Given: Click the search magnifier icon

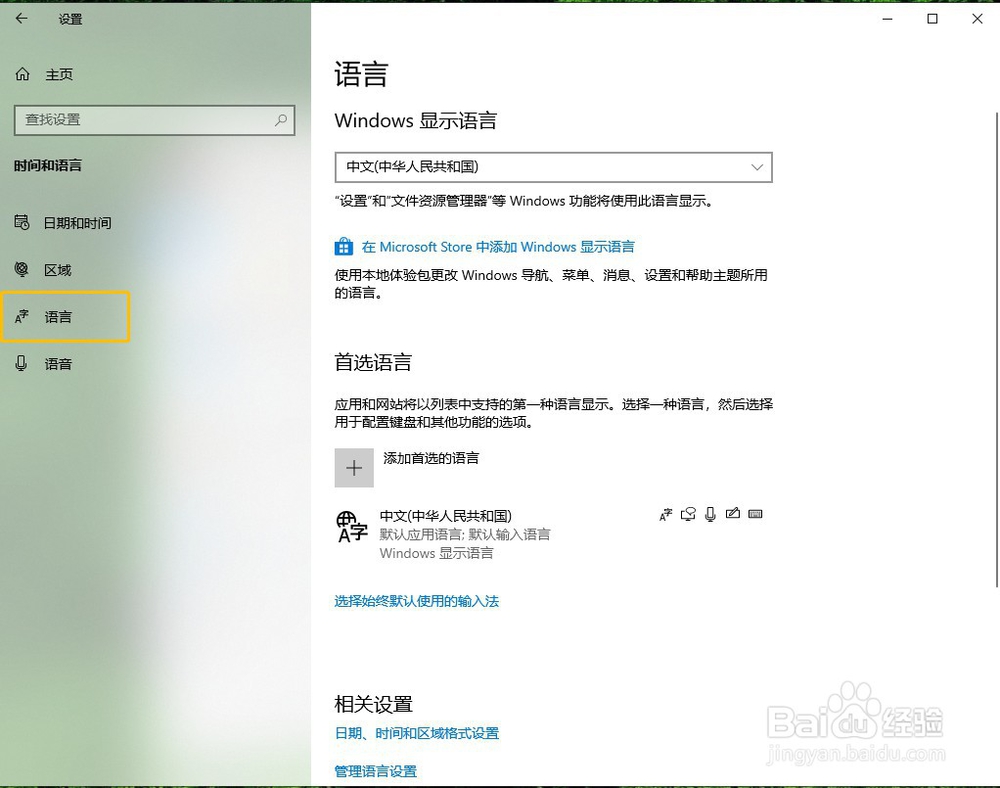Looking at the screenshot, I should (x=281, y=120).
